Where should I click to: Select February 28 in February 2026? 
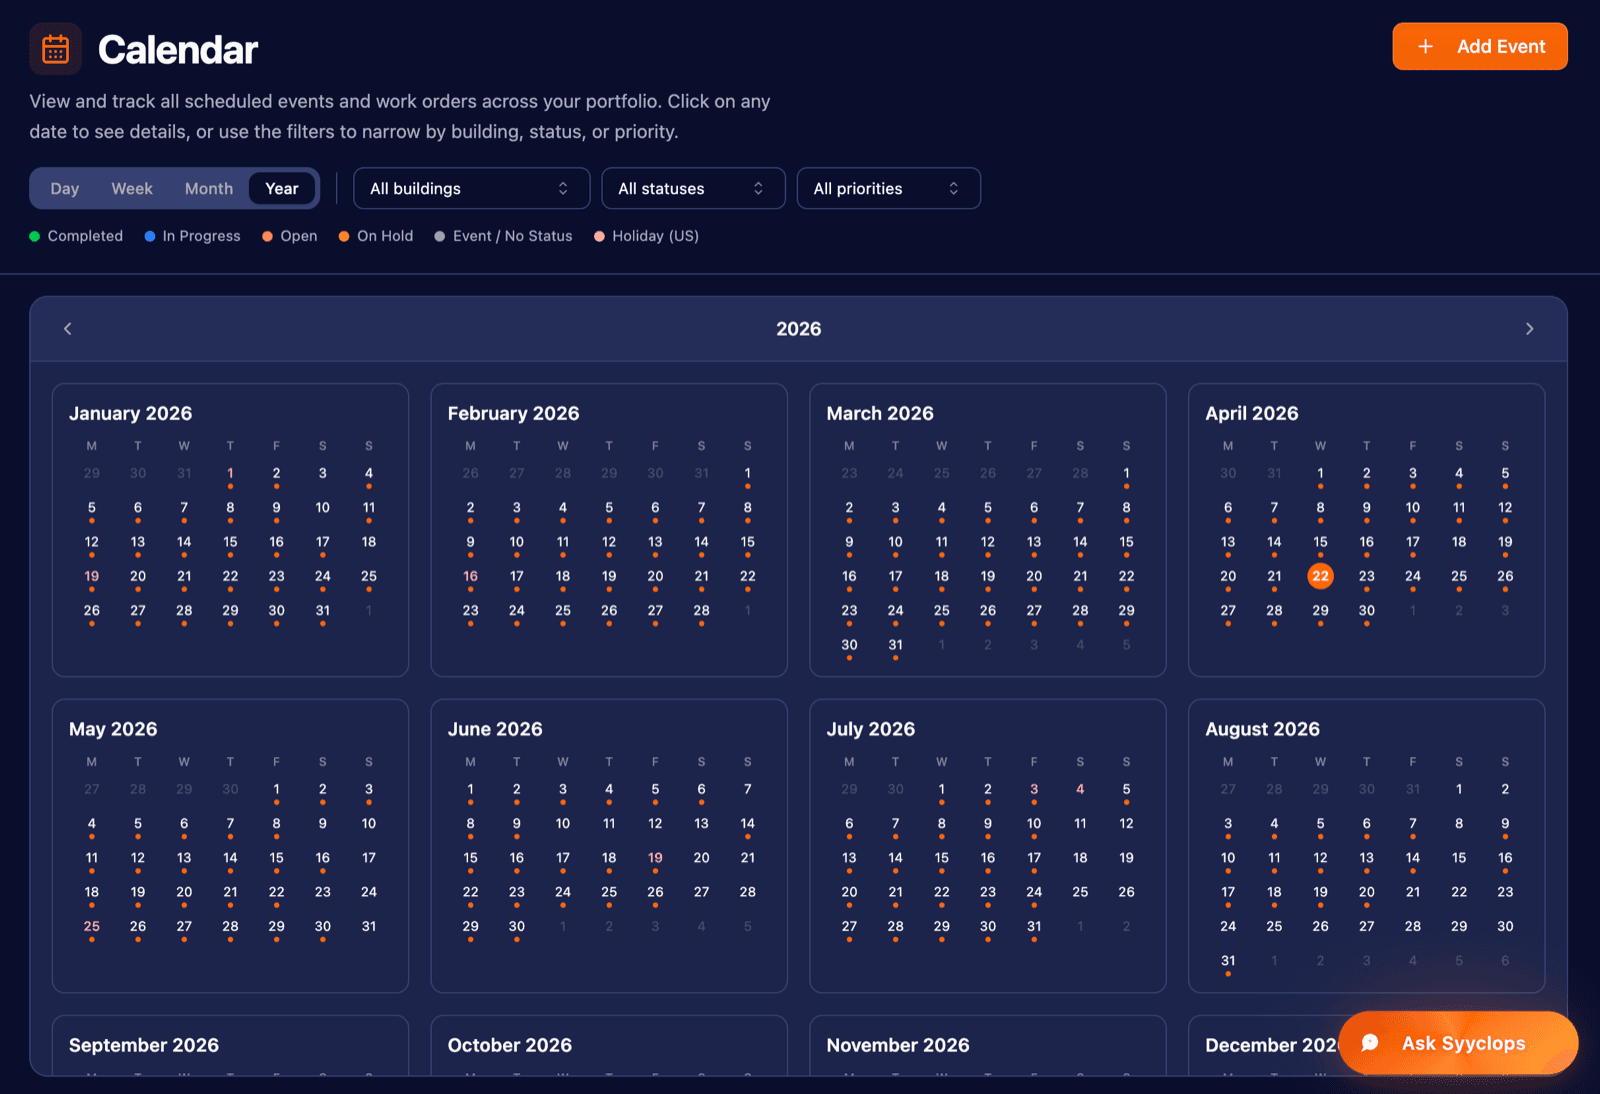[701, 611]
